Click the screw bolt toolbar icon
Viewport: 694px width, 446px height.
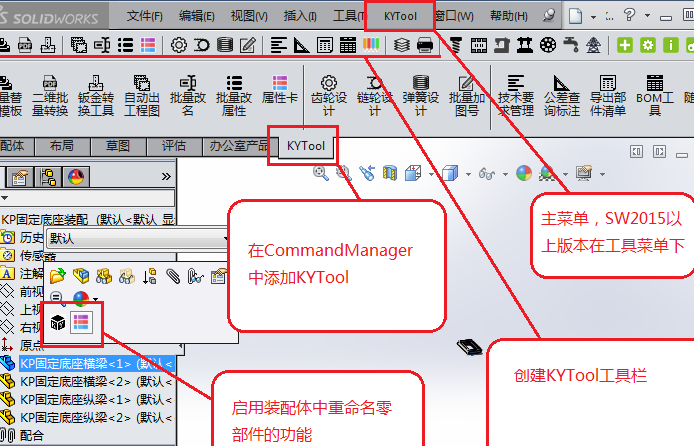455,45
